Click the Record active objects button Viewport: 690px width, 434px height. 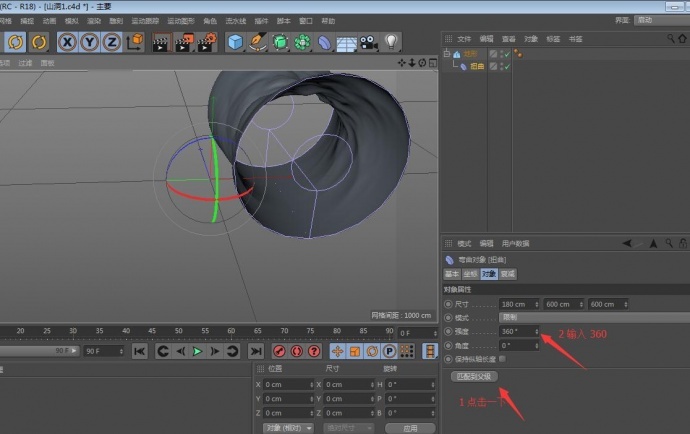point(279,351)
